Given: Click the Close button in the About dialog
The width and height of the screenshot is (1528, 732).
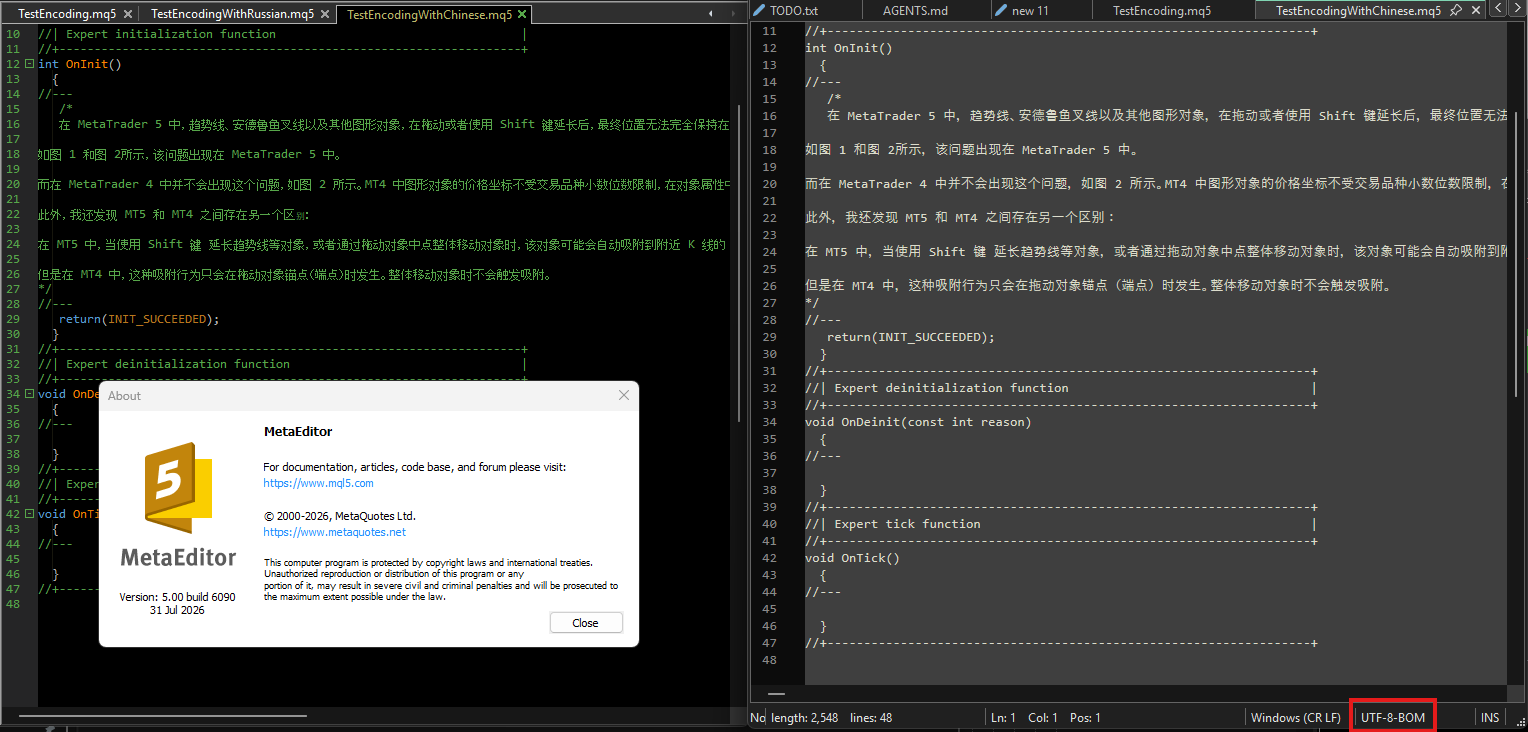Looking at the screenshot, I should pyautogui.click(x=586, y=623).
